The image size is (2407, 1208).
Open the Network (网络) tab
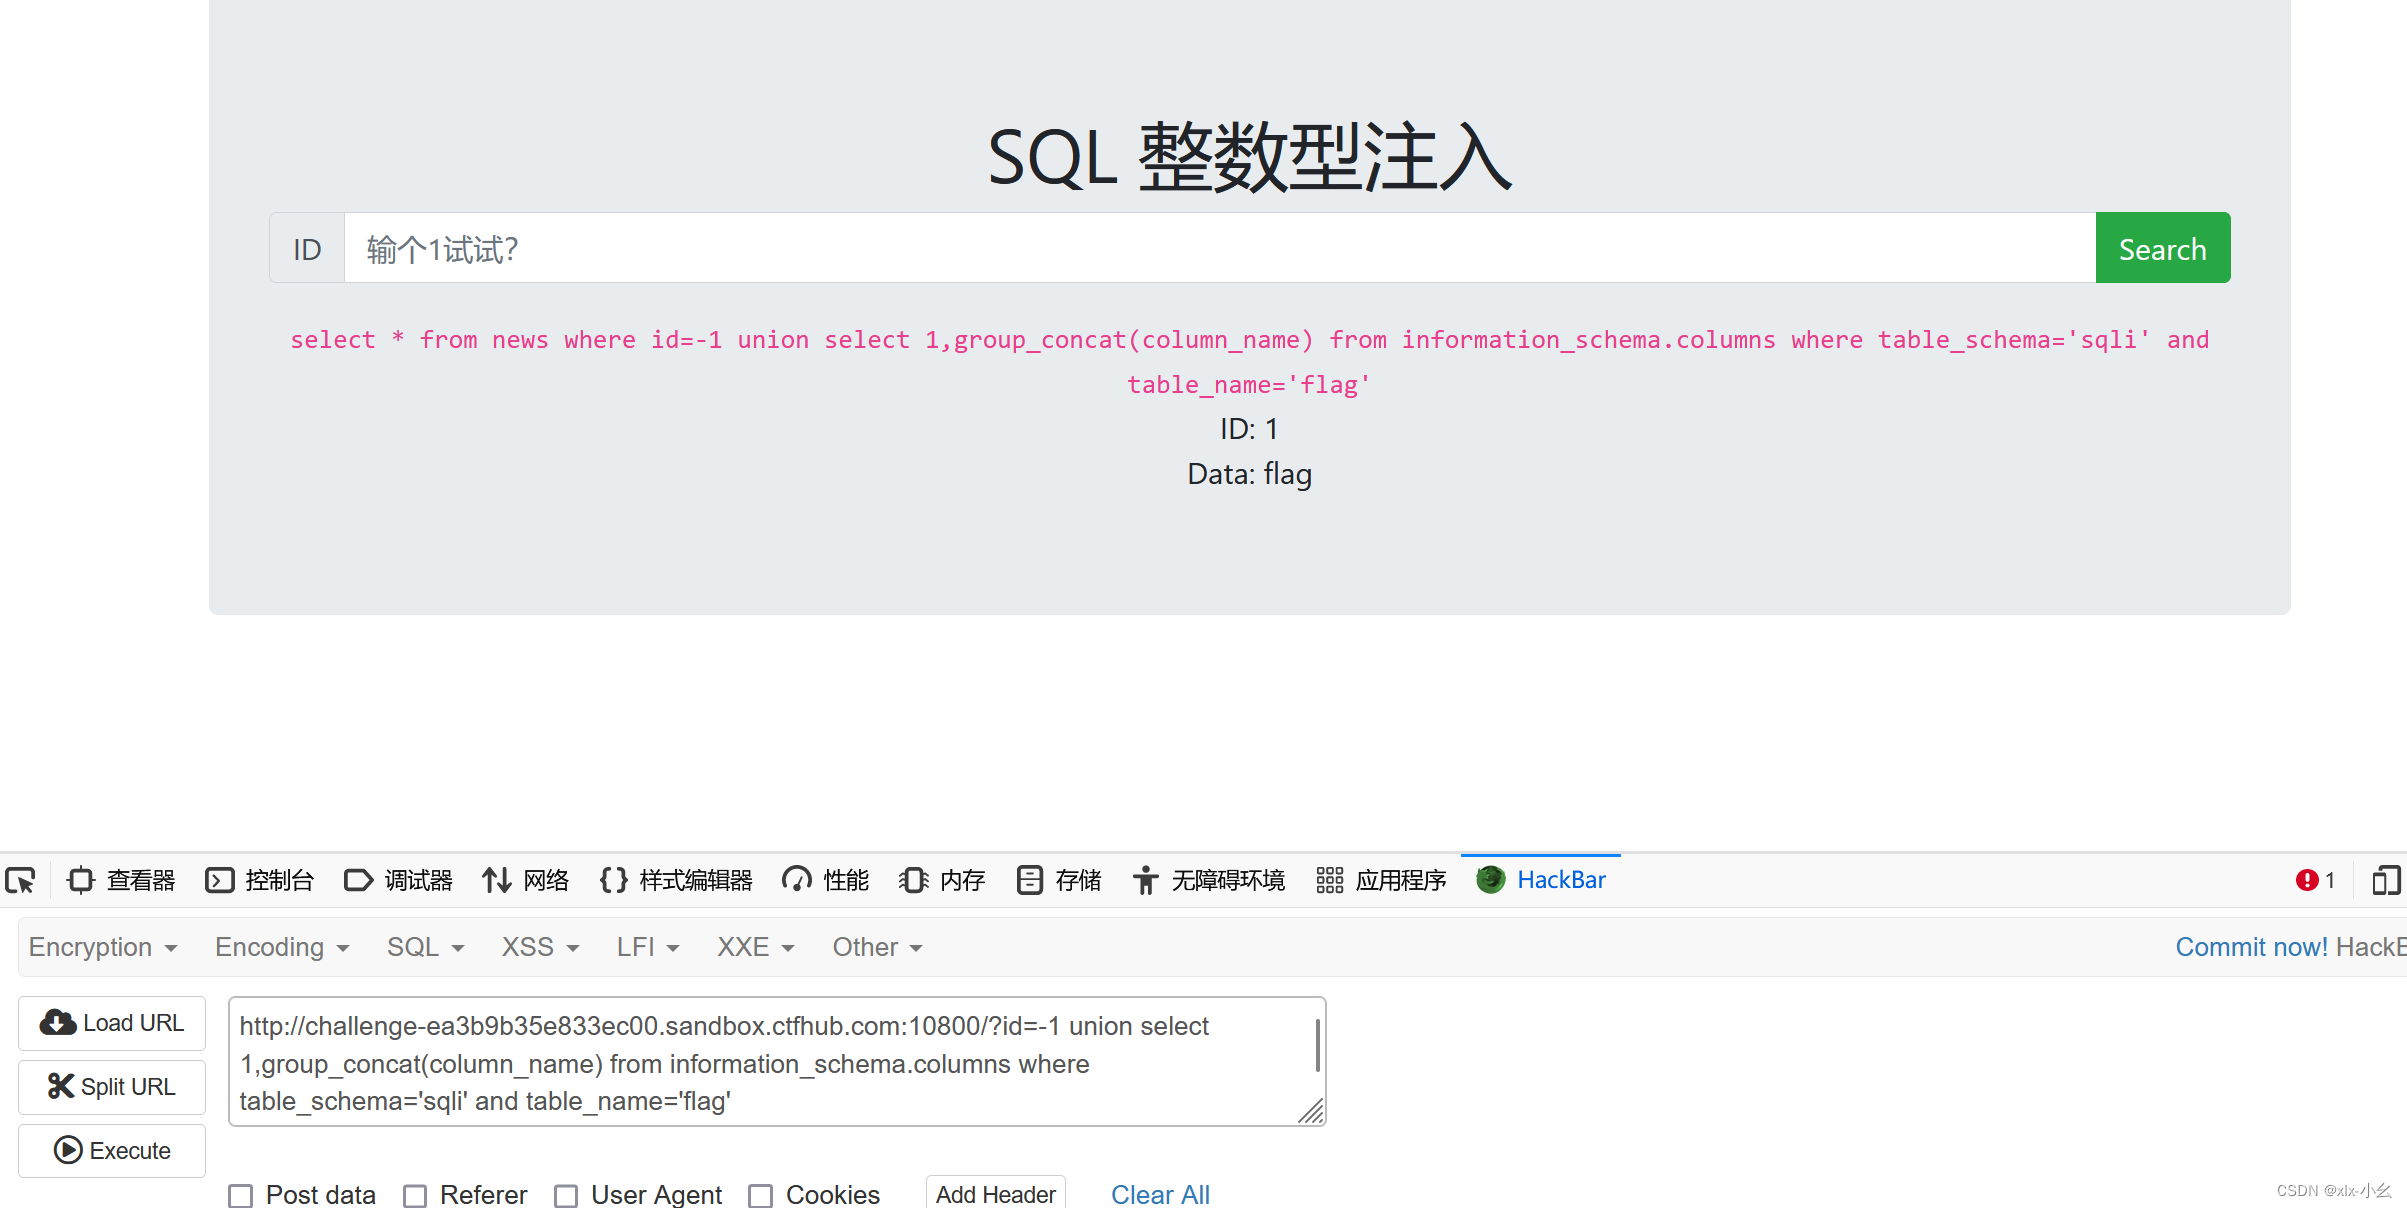point(525,880)
